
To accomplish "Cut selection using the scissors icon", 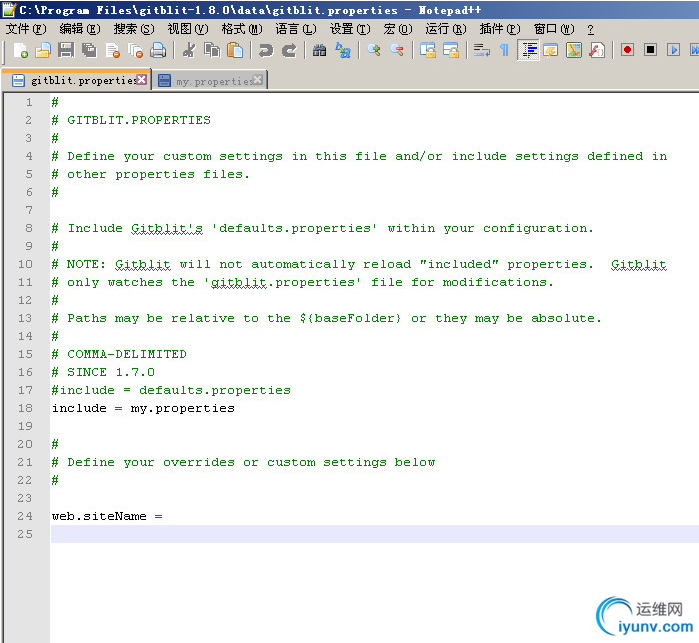I will pos(189,50).
